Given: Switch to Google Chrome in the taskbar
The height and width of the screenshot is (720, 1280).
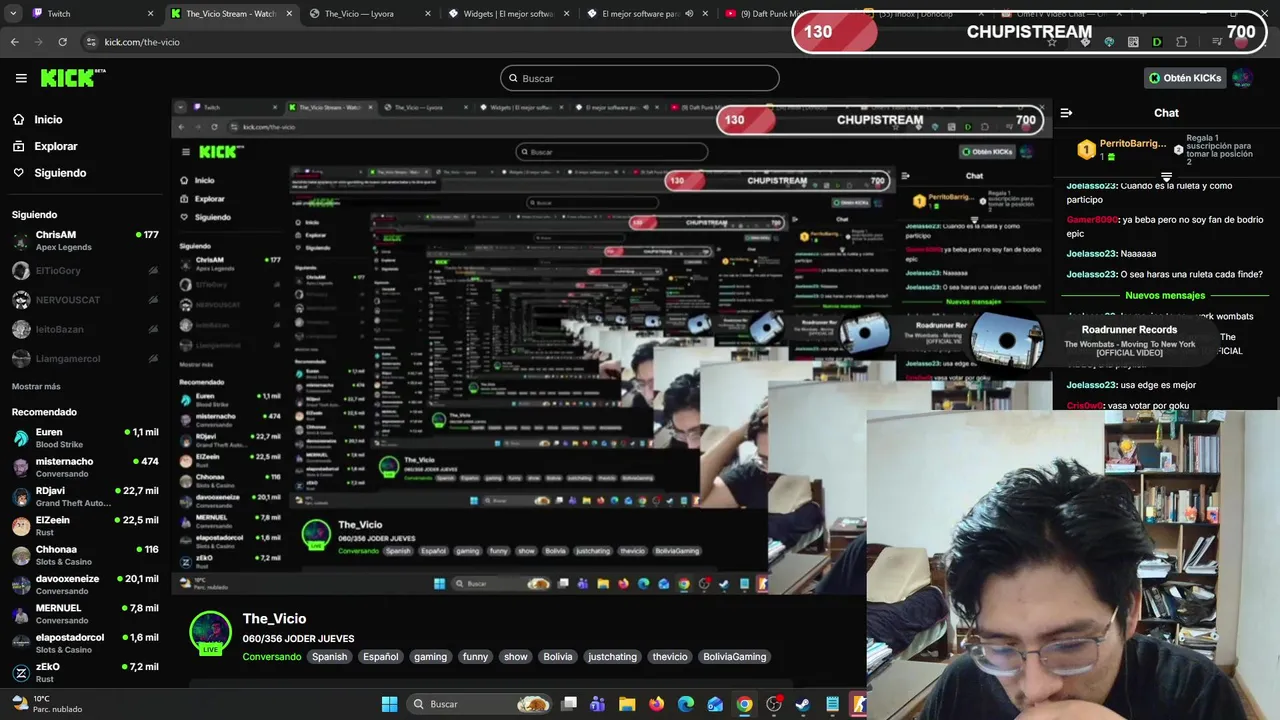Looking at the screenshot, I should (744, 704).
